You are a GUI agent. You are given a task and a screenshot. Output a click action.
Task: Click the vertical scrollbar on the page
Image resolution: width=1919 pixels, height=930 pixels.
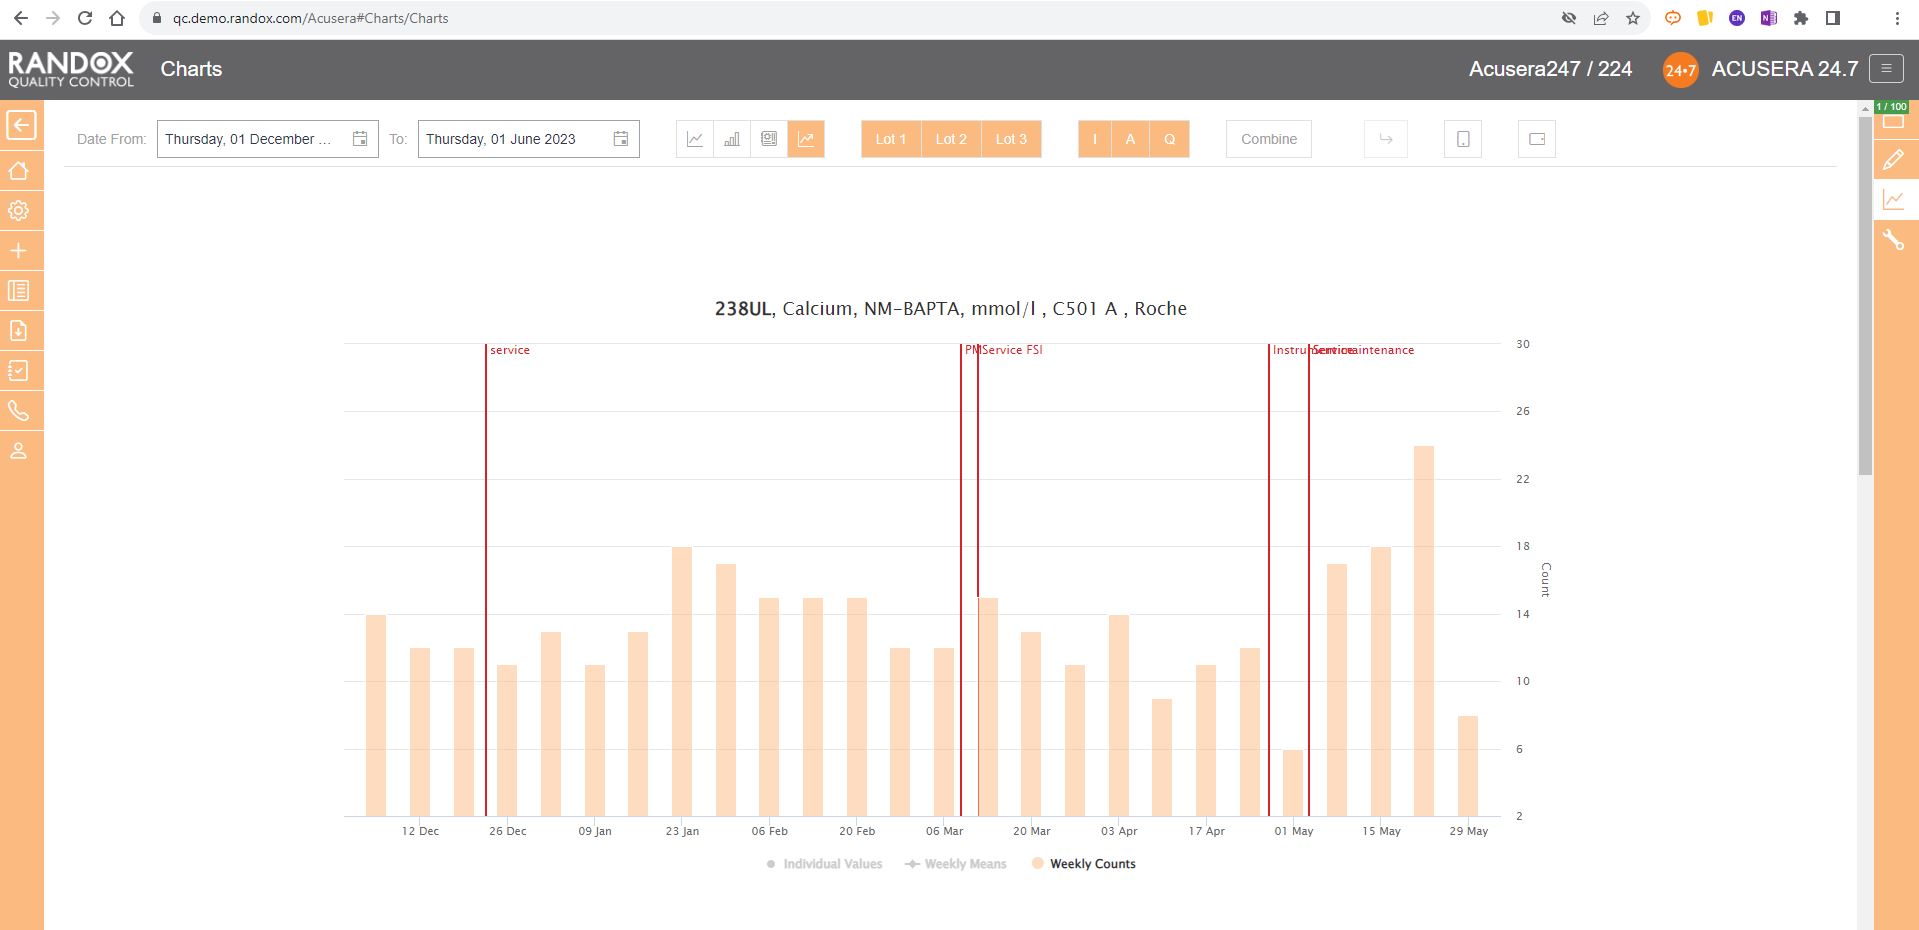pyautogui.click(x=1864, y=300)
